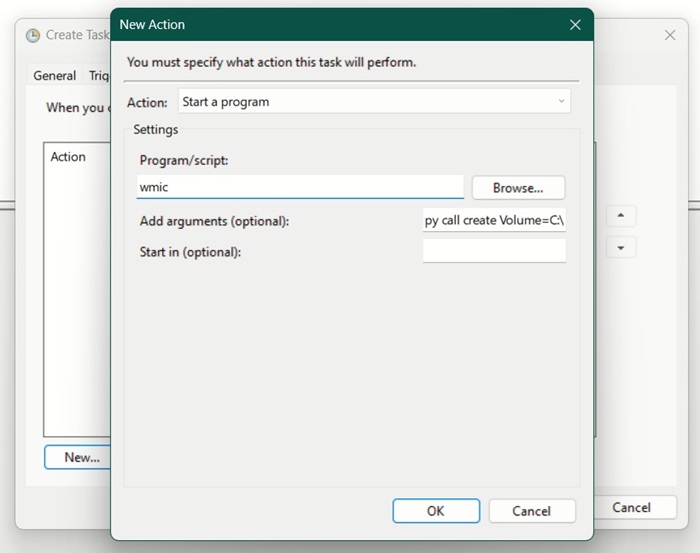This screenshot has height=553, width=700.
Task: Click the Settings group label
Action: [155, 129]
